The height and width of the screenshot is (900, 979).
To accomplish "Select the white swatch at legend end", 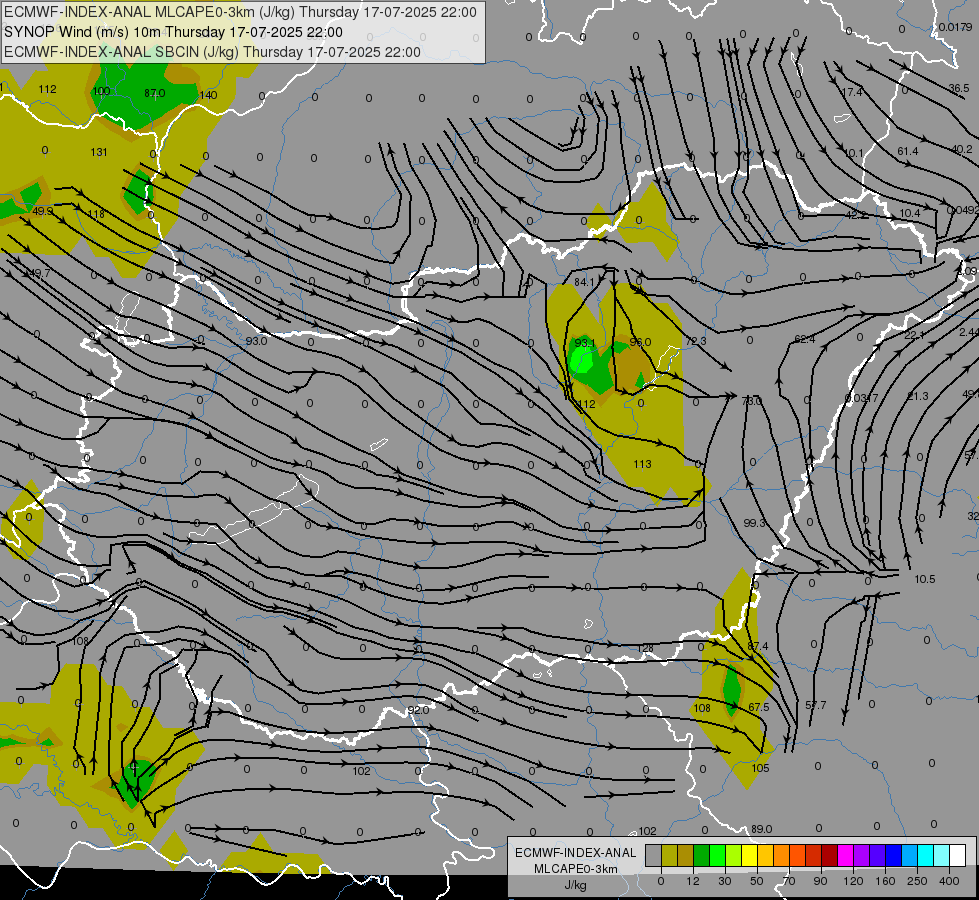I will click(958, 856).
